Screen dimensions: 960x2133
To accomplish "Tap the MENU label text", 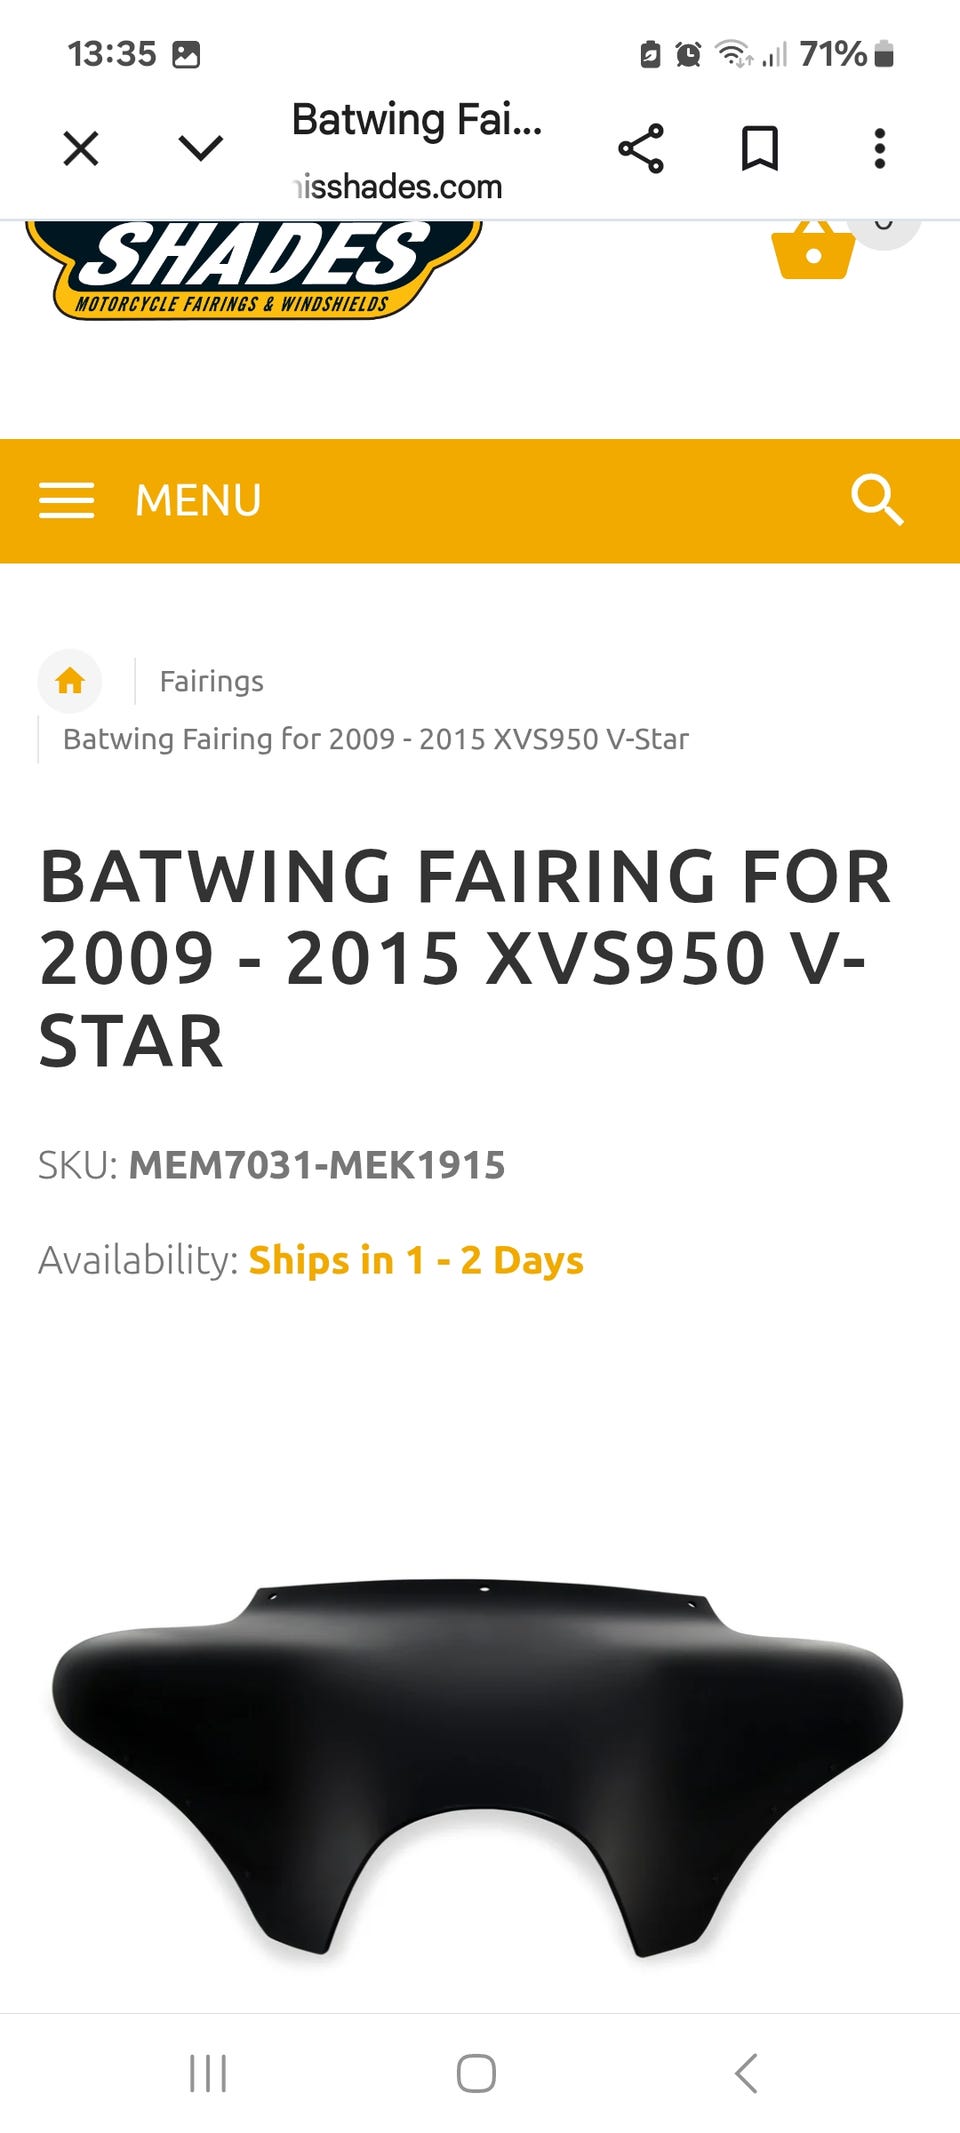I will coord(198,500).
